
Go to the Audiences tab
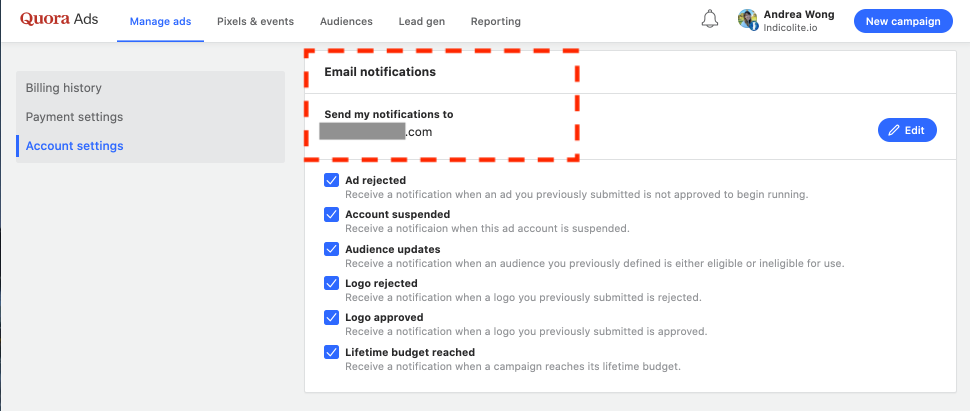346,21
